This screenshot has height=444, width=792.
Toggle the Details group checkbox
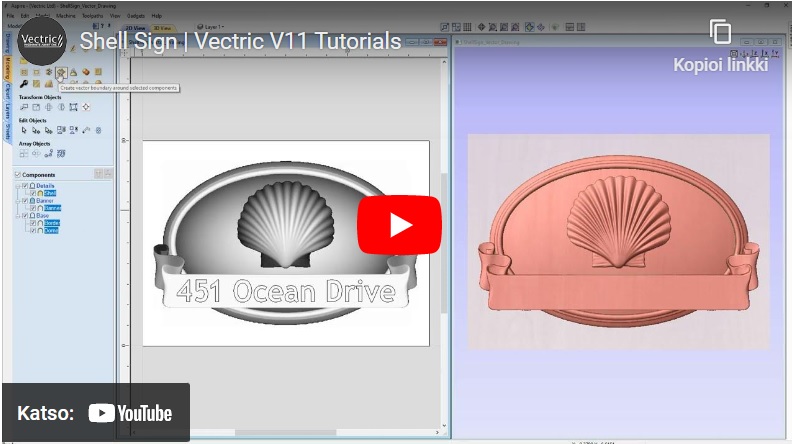click(x=25, y=186)
